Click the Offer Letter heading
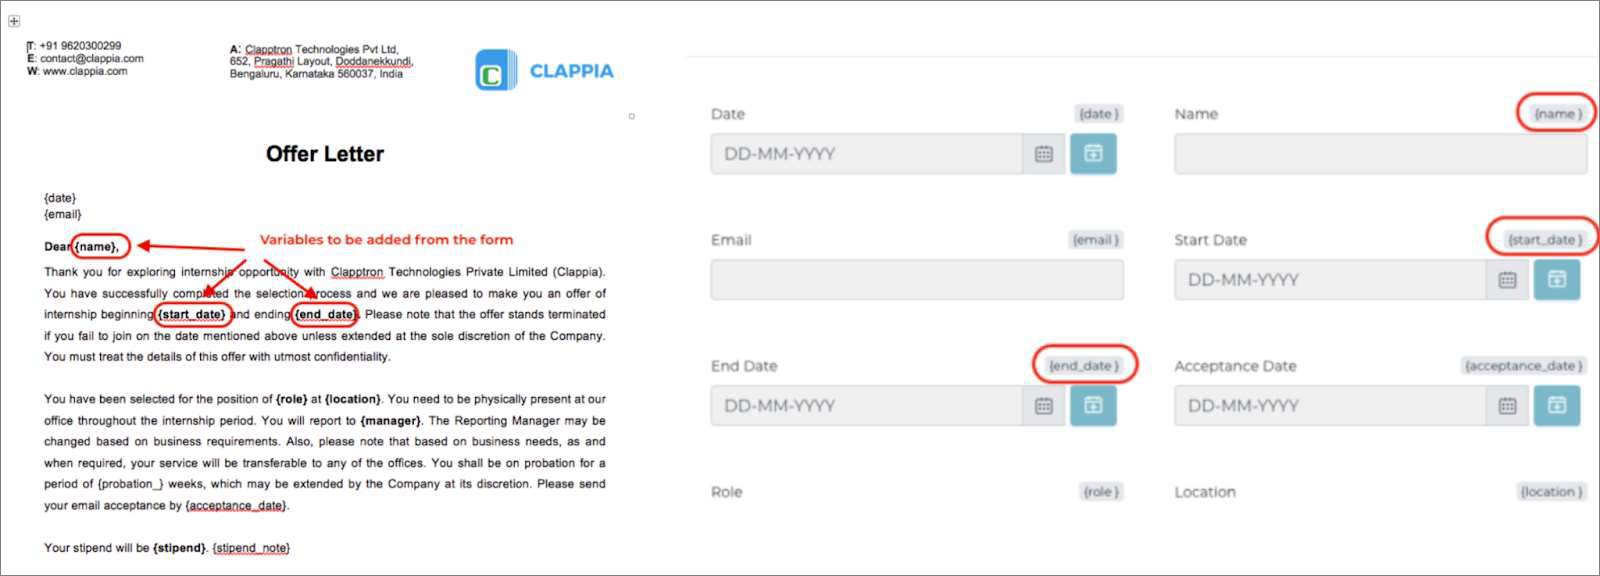The height and width of the screenshot is (576, 1600). 325,154
